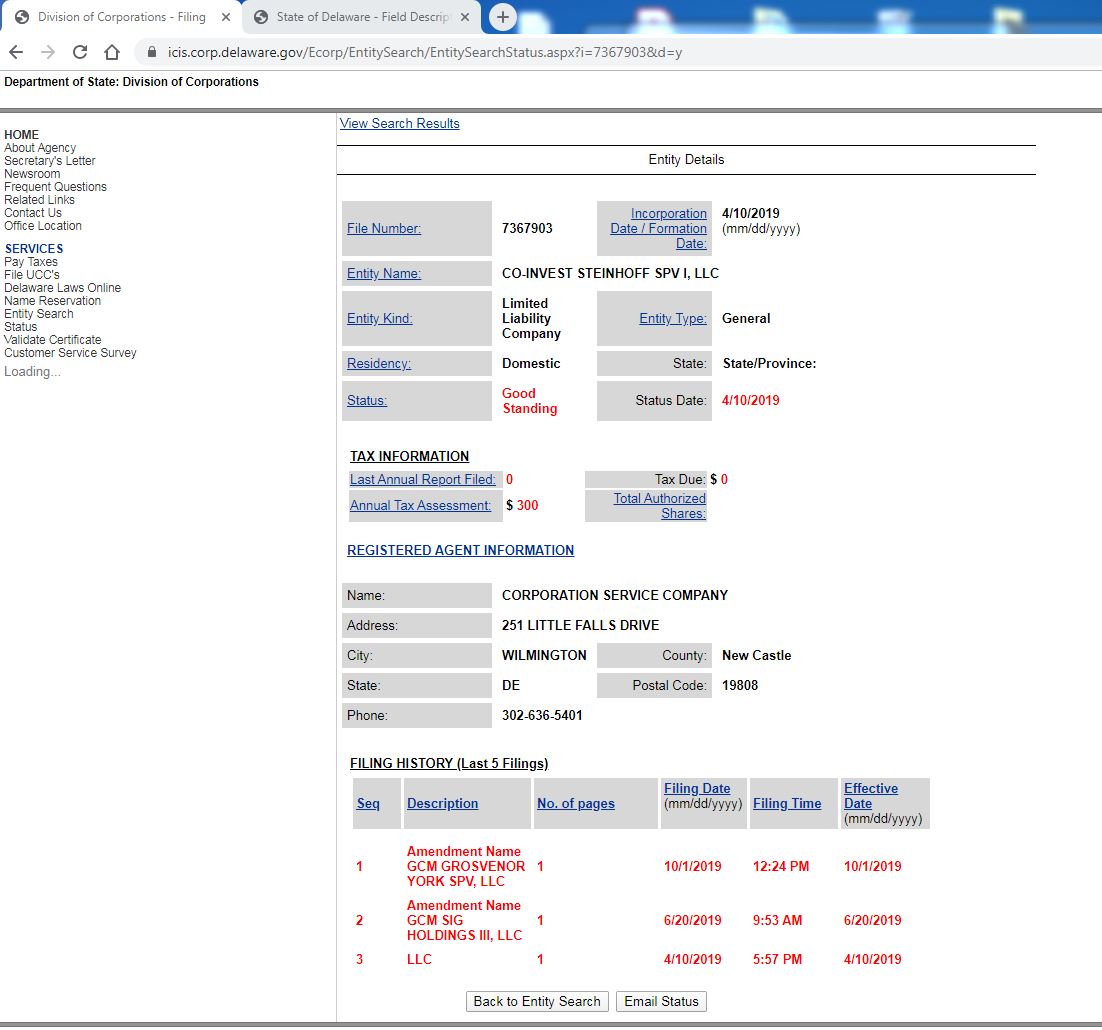Open HOME in the sidebar
The width and height of the screenshot is (1102, 1030).
21,135
